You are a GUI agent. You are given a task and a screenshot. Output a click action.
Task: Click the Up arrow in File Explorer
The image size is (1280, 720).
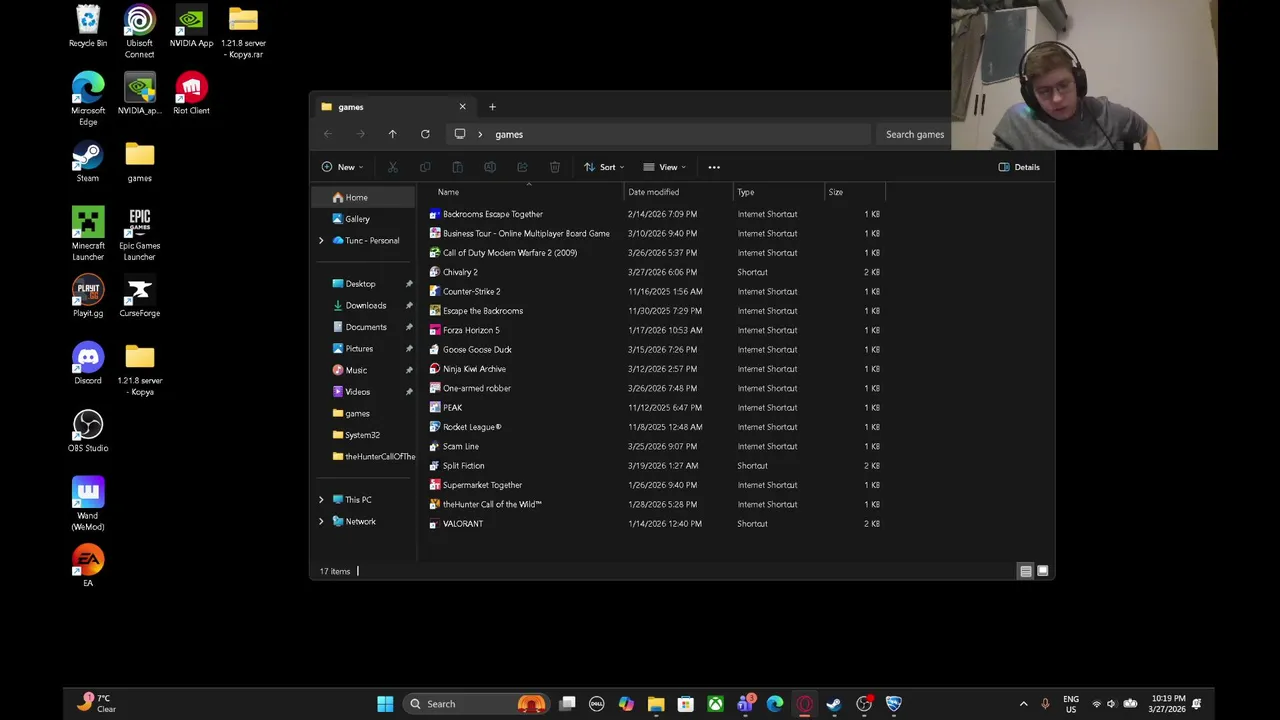[x=392, y=134]
